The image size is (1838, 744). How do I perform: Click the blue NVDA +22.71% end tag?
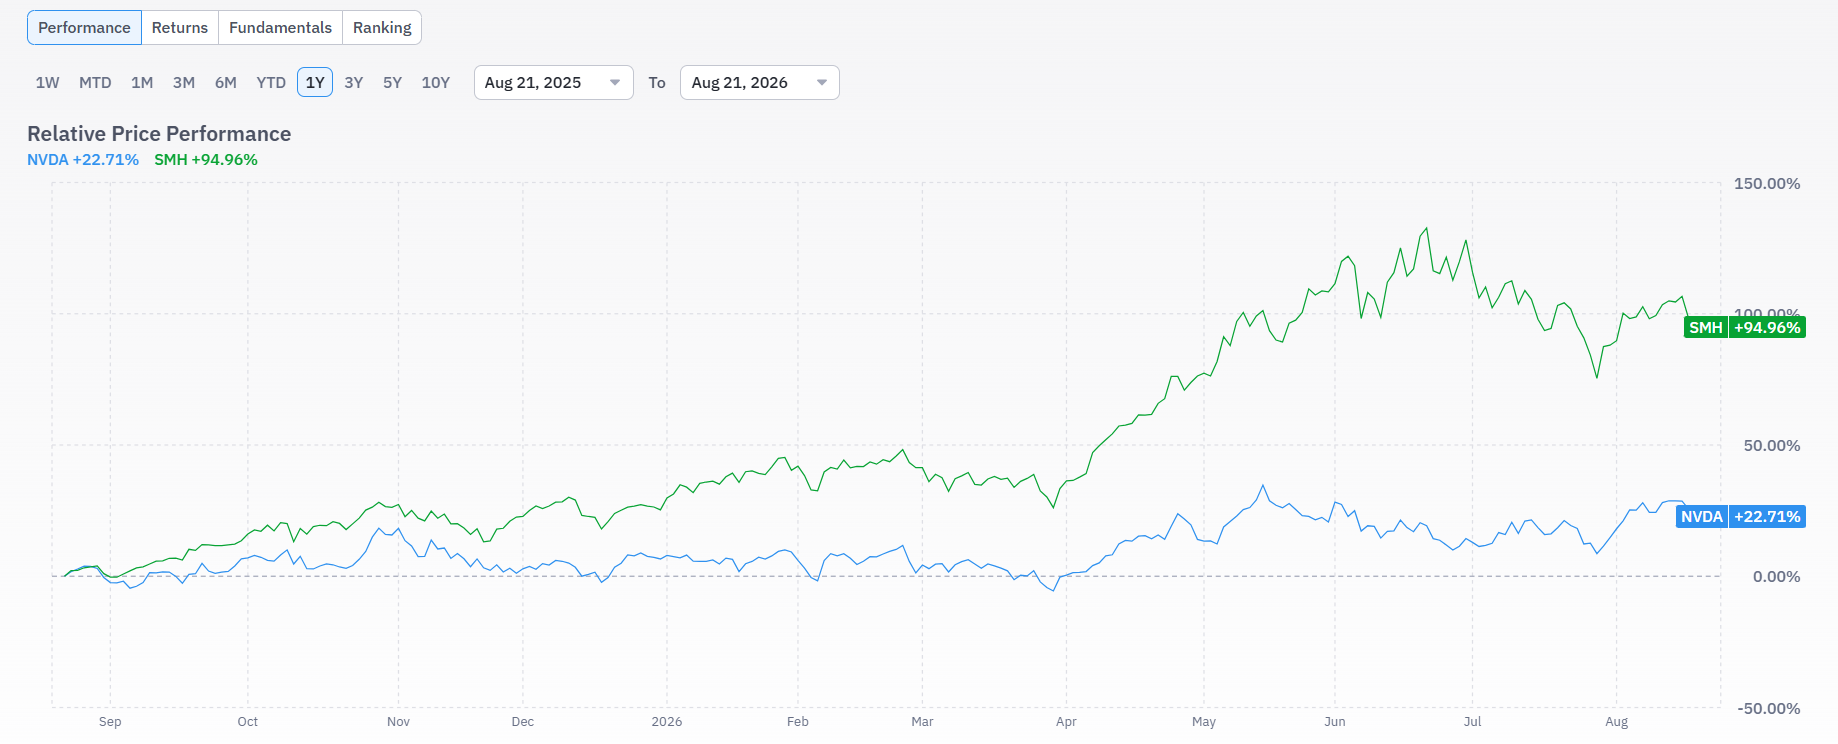(1741, 517)
